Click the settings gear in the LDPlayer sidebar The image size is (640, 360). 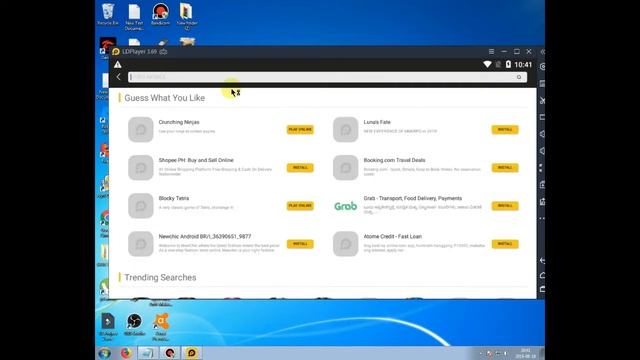point(542,67)
